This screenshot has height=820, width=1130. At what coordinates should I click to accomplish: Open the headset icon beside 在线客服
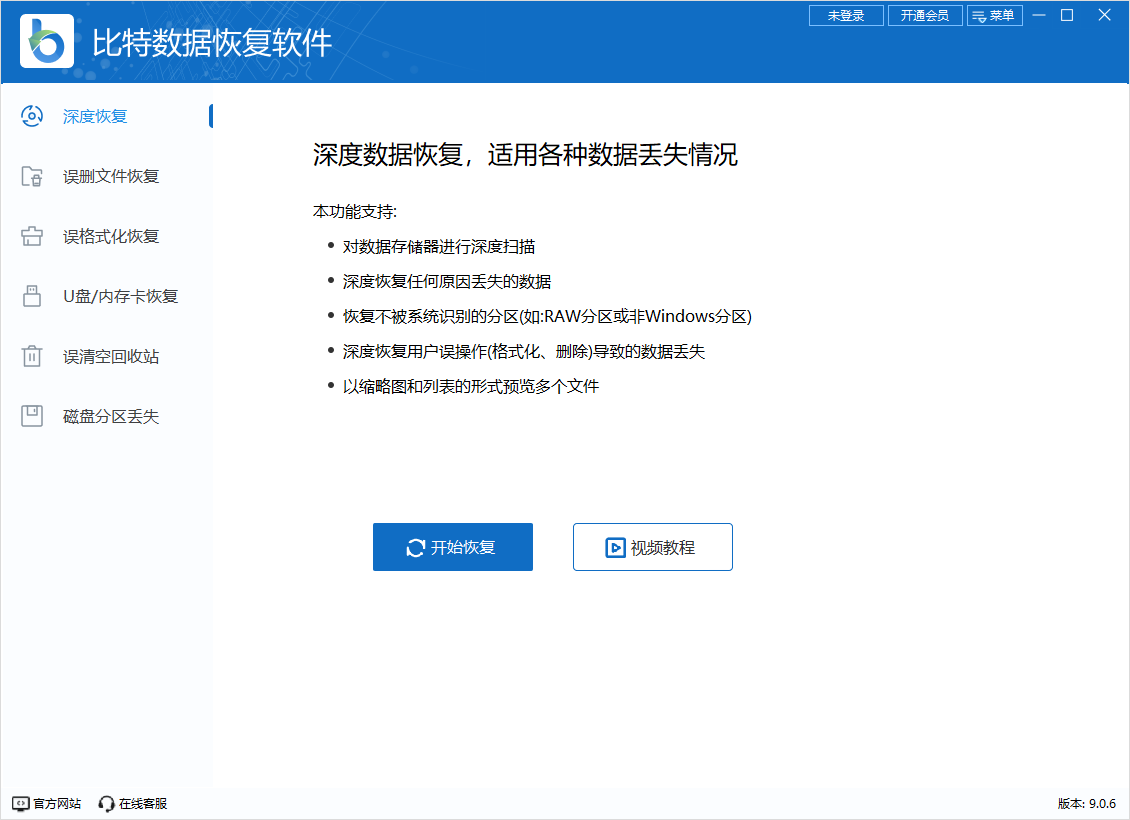pos(105,803)
